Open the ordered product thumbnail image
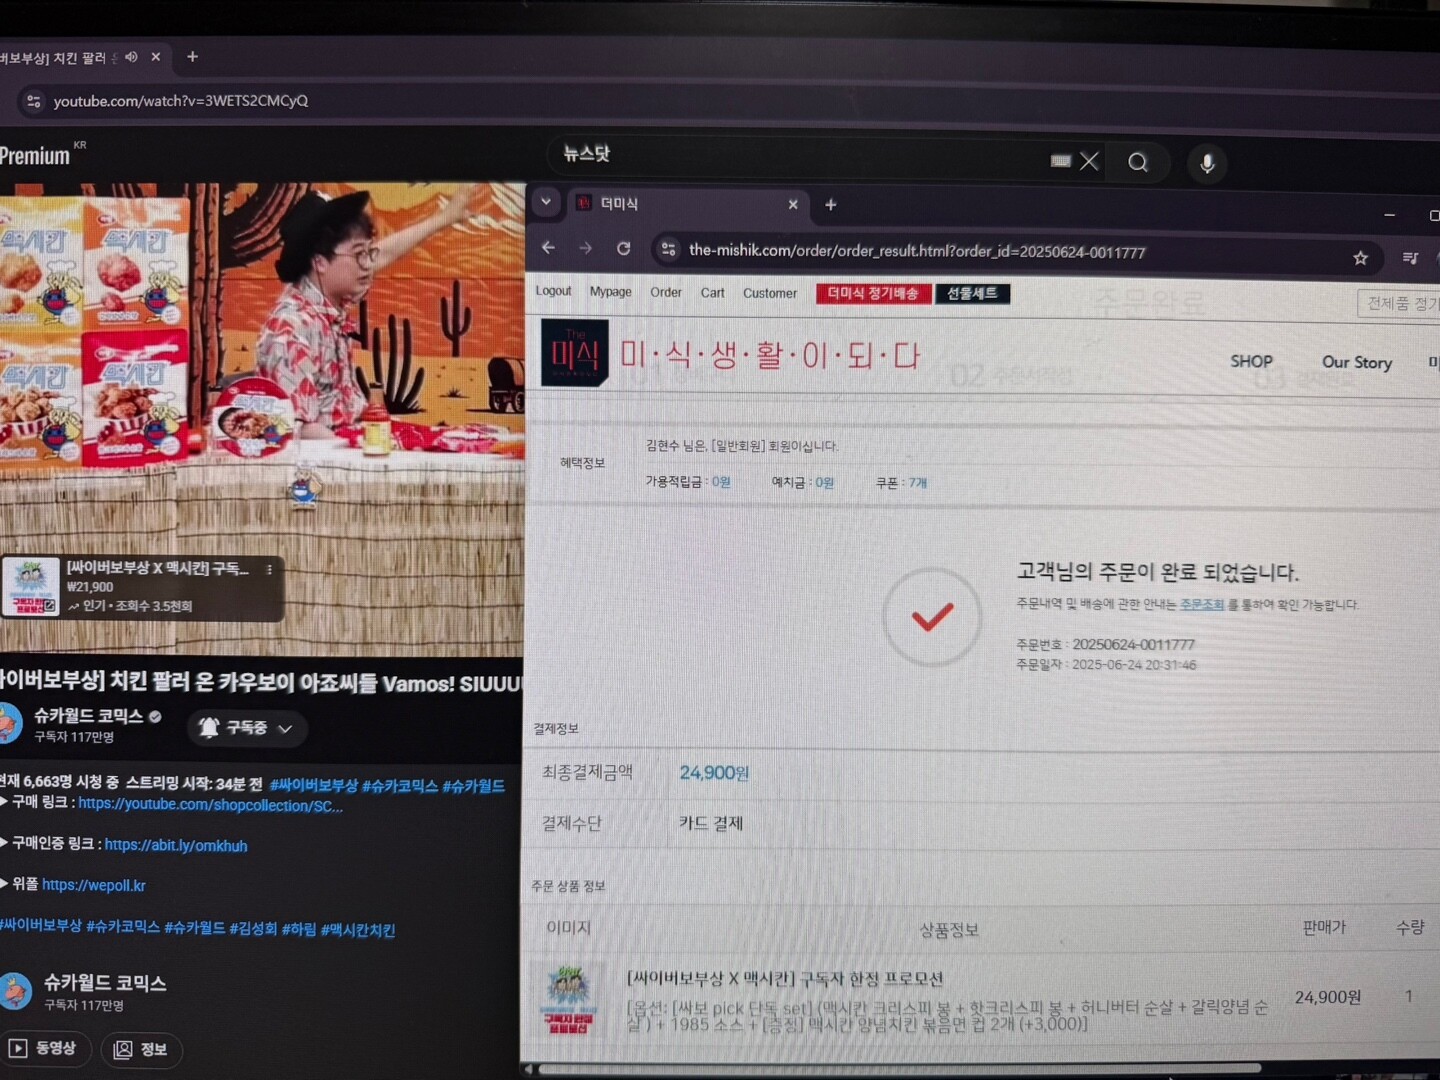This screenshot has height=1080, width=1440. point(569,1000)
